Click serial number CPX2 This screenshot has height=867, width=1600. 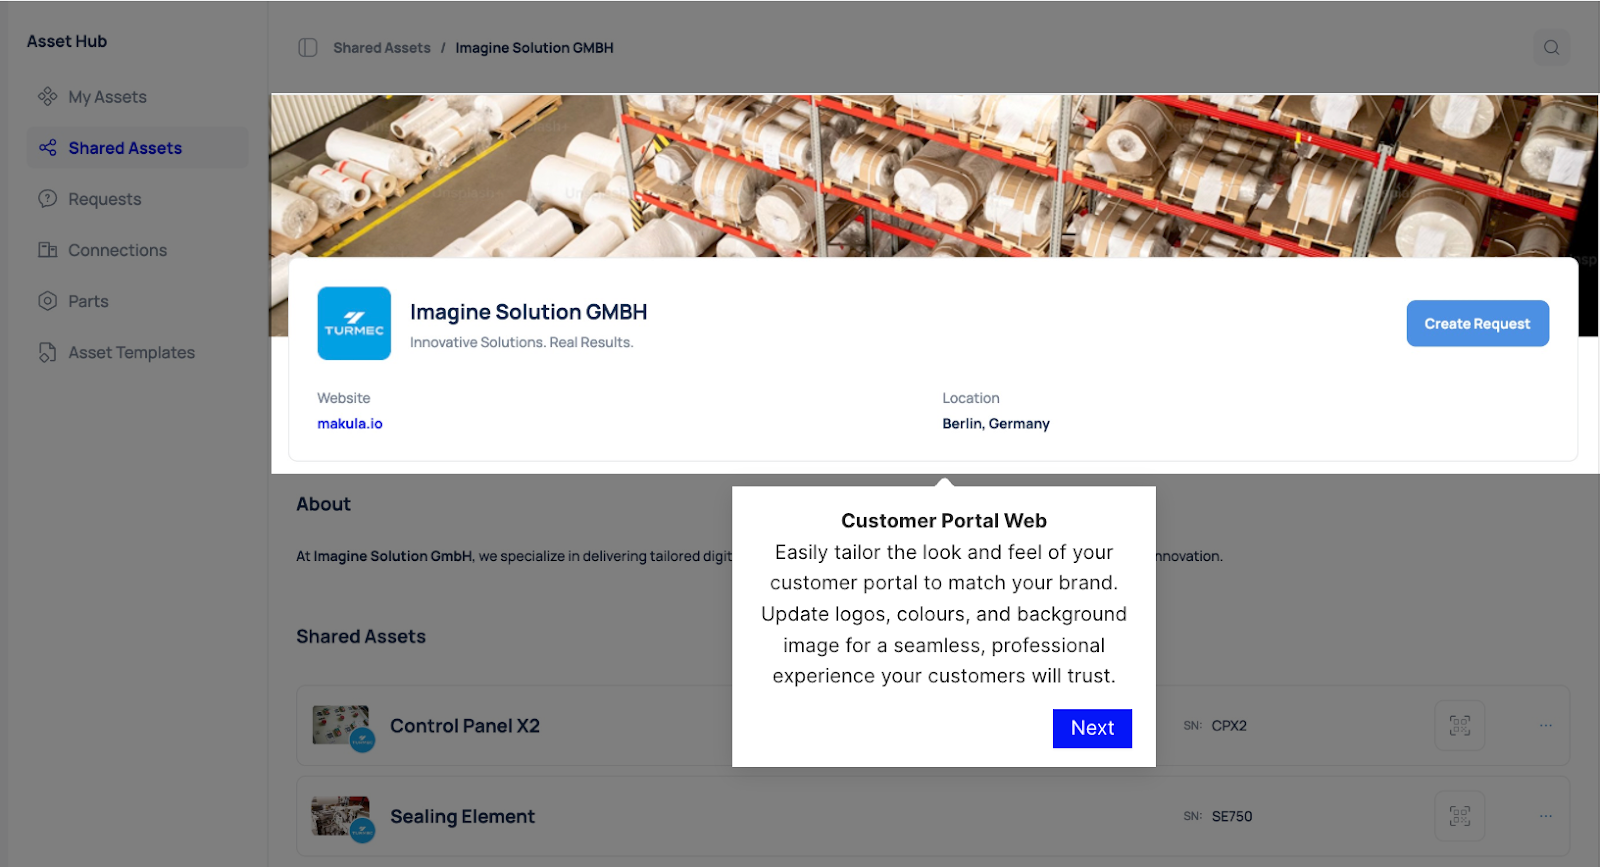click(x=1229, y=726)
